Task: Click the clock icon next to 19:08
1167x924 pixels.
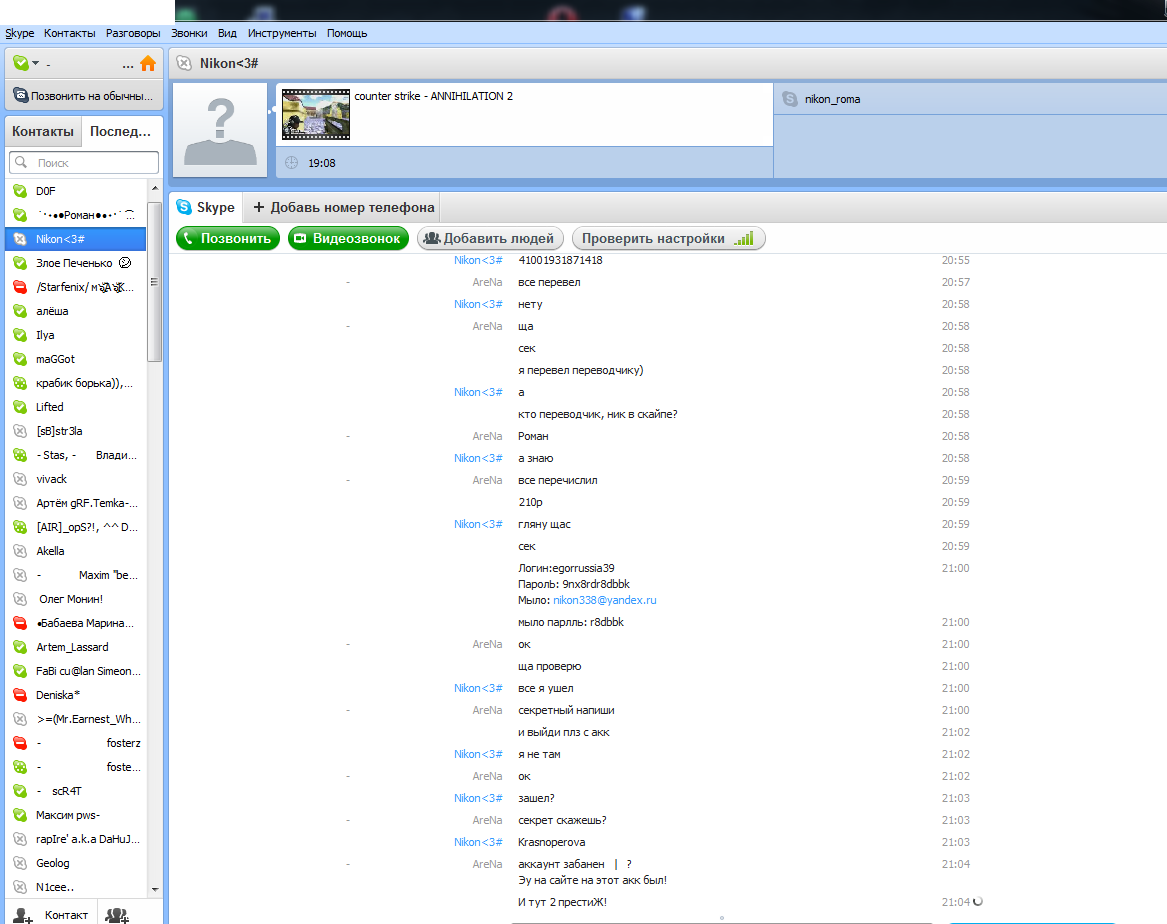Action: 292,163
